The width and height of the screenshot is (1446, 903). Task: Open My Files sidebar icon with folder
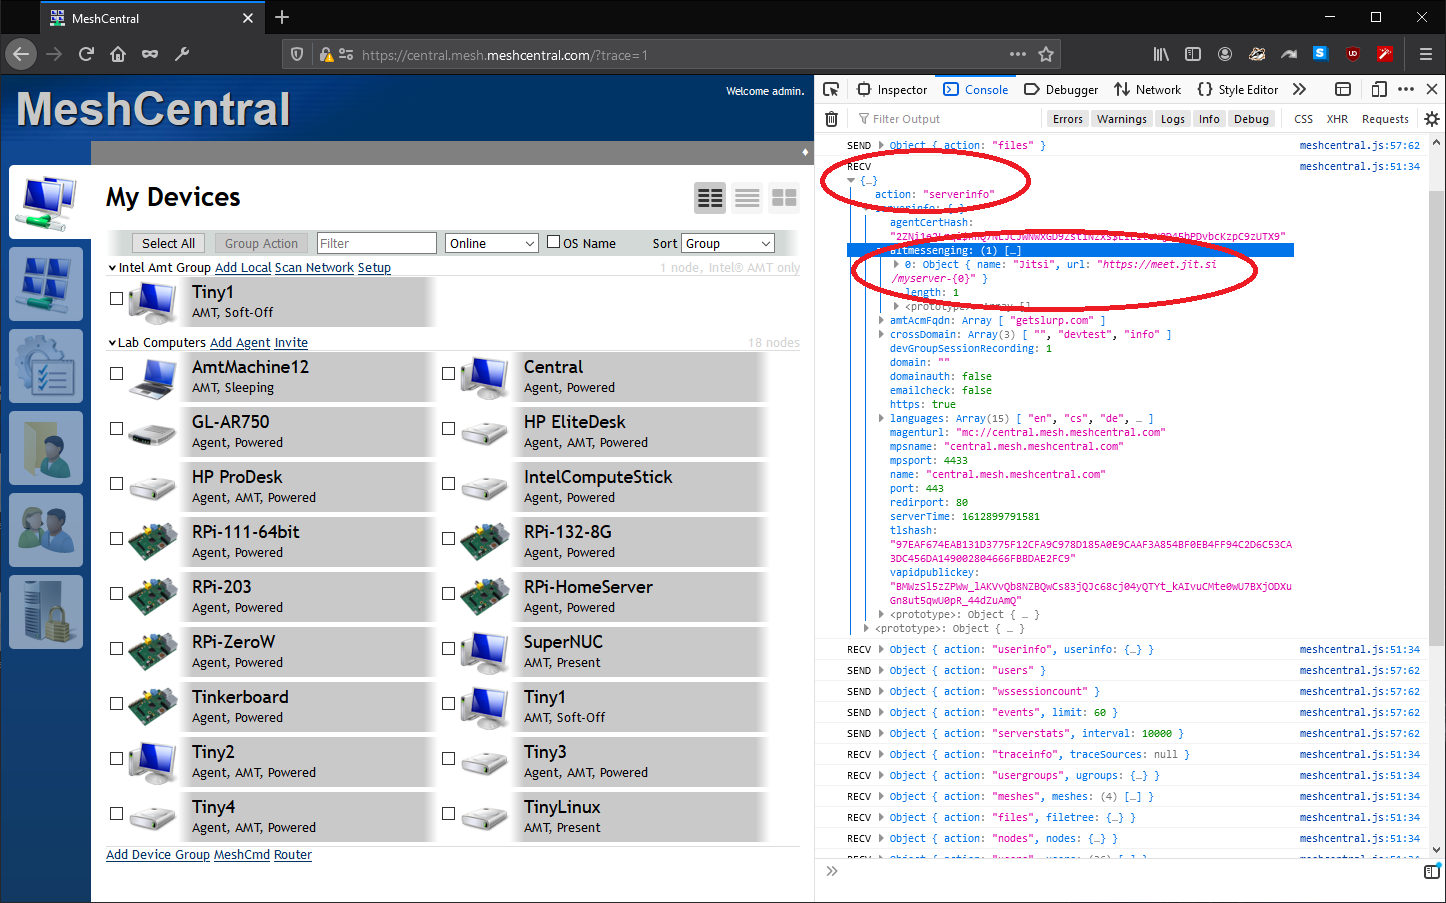point(46,448)
